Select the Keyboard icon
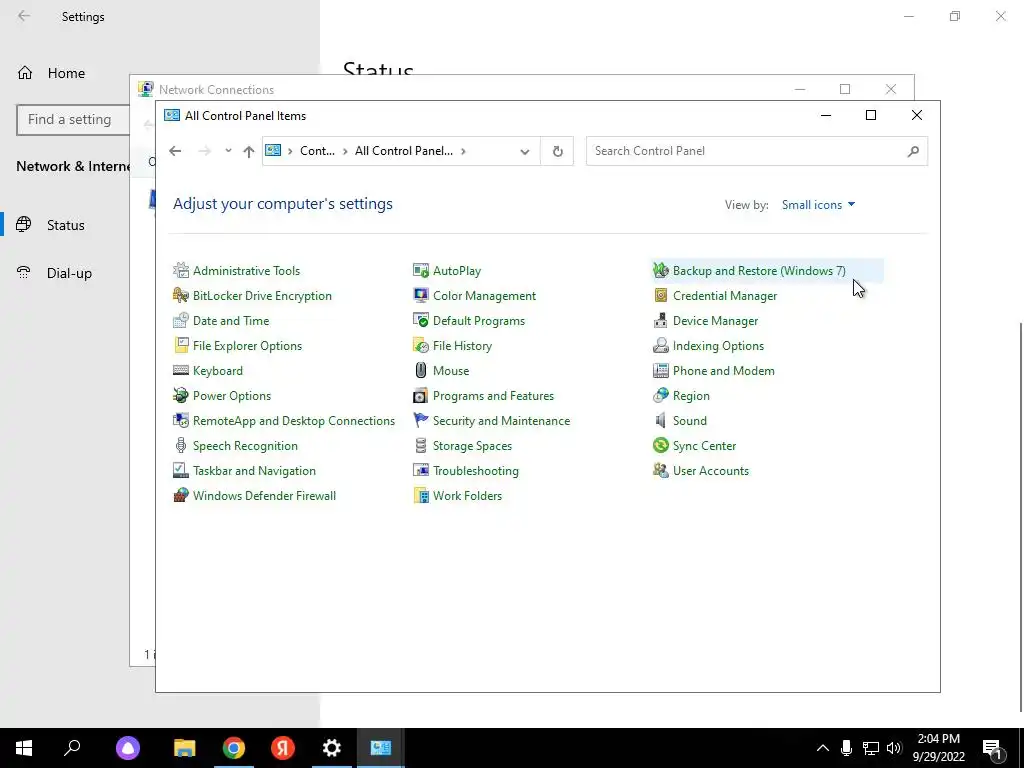This screenshot has width=1024, height=768. point(181,370)
